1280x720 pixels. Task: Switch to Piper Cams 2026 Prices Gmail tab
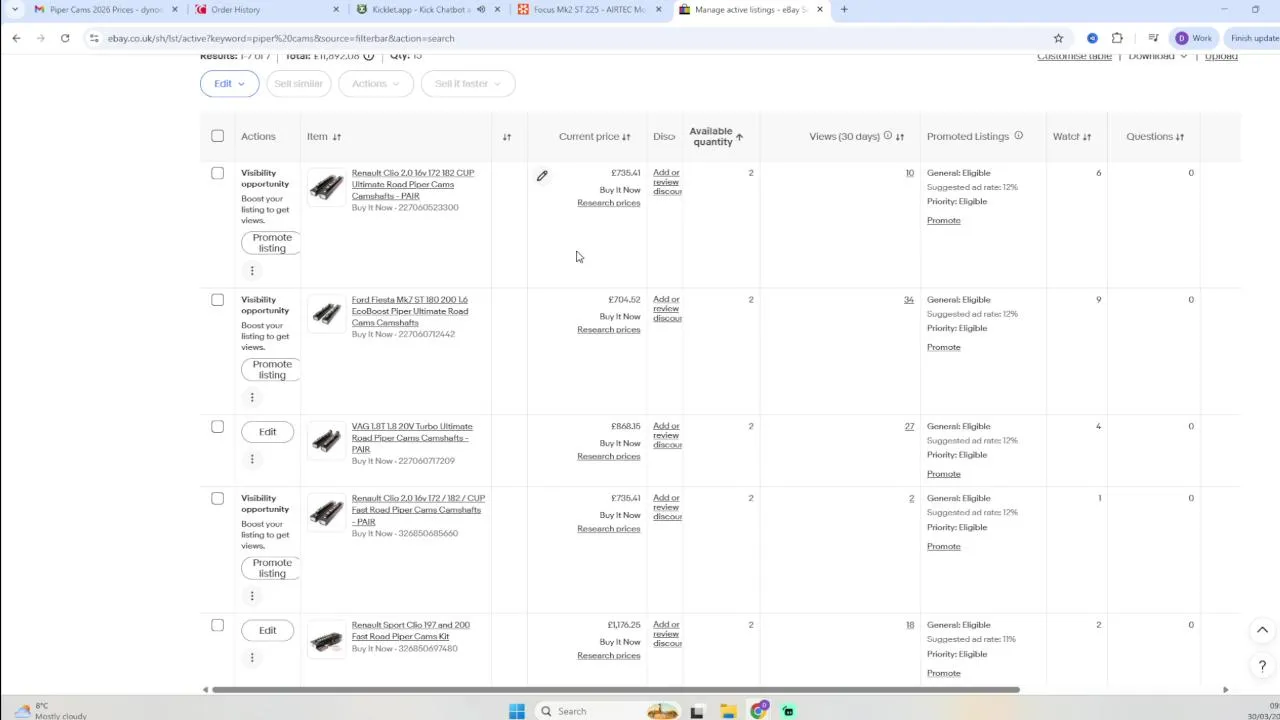point(105,9)
